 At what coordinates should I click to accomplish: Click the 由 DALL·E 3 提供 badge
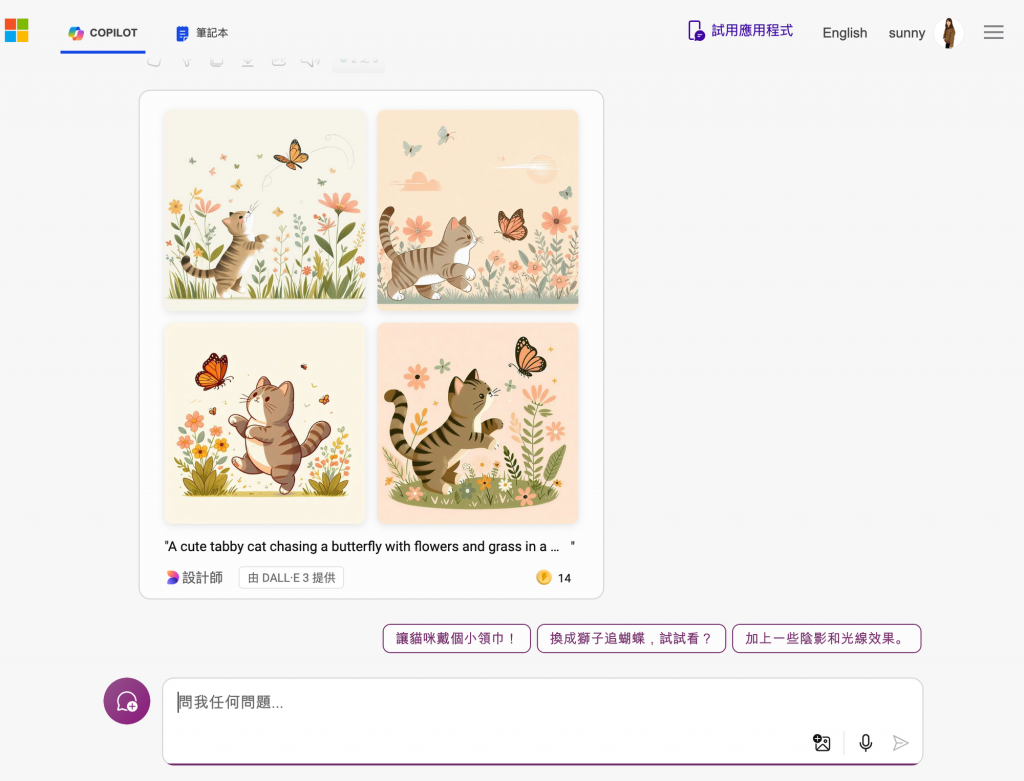pos(291,578)
